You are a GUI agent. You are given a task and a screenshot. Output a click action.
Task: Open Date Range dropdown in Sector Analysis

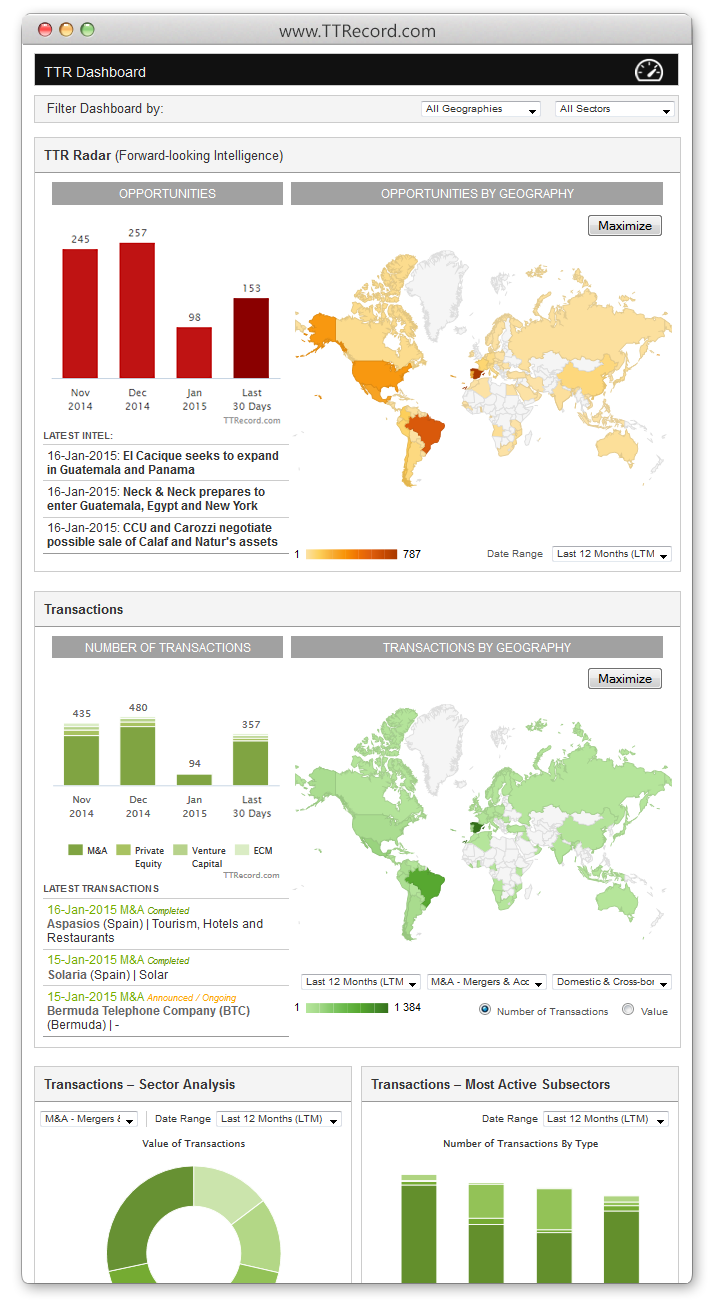click(x=279, y=1119)
